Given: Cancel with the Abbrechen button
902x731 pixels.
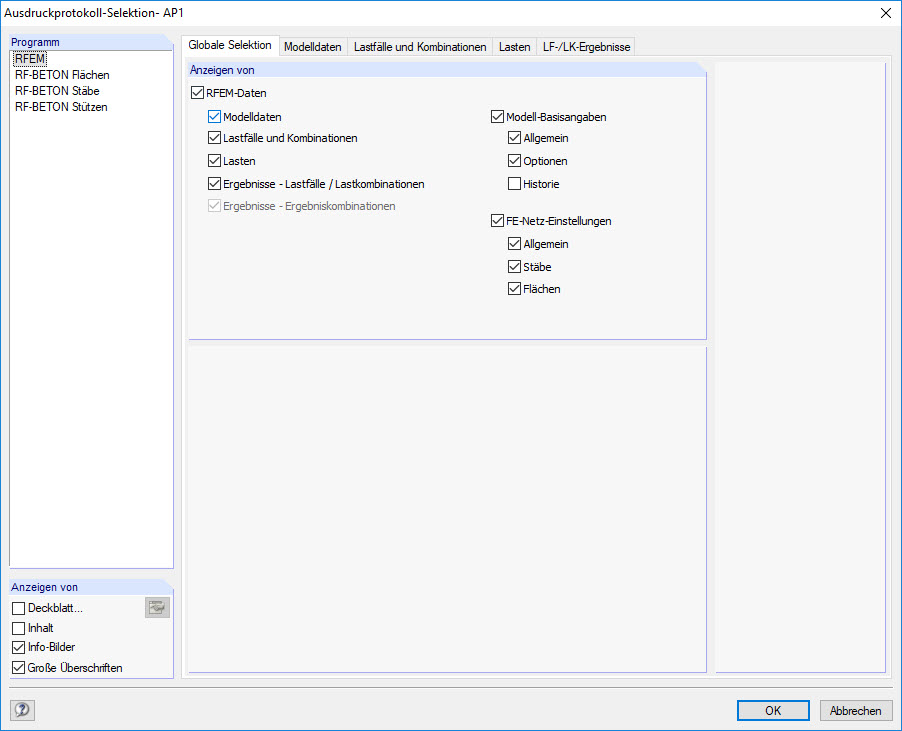Looking at the screenshot, I should point(855,710).
